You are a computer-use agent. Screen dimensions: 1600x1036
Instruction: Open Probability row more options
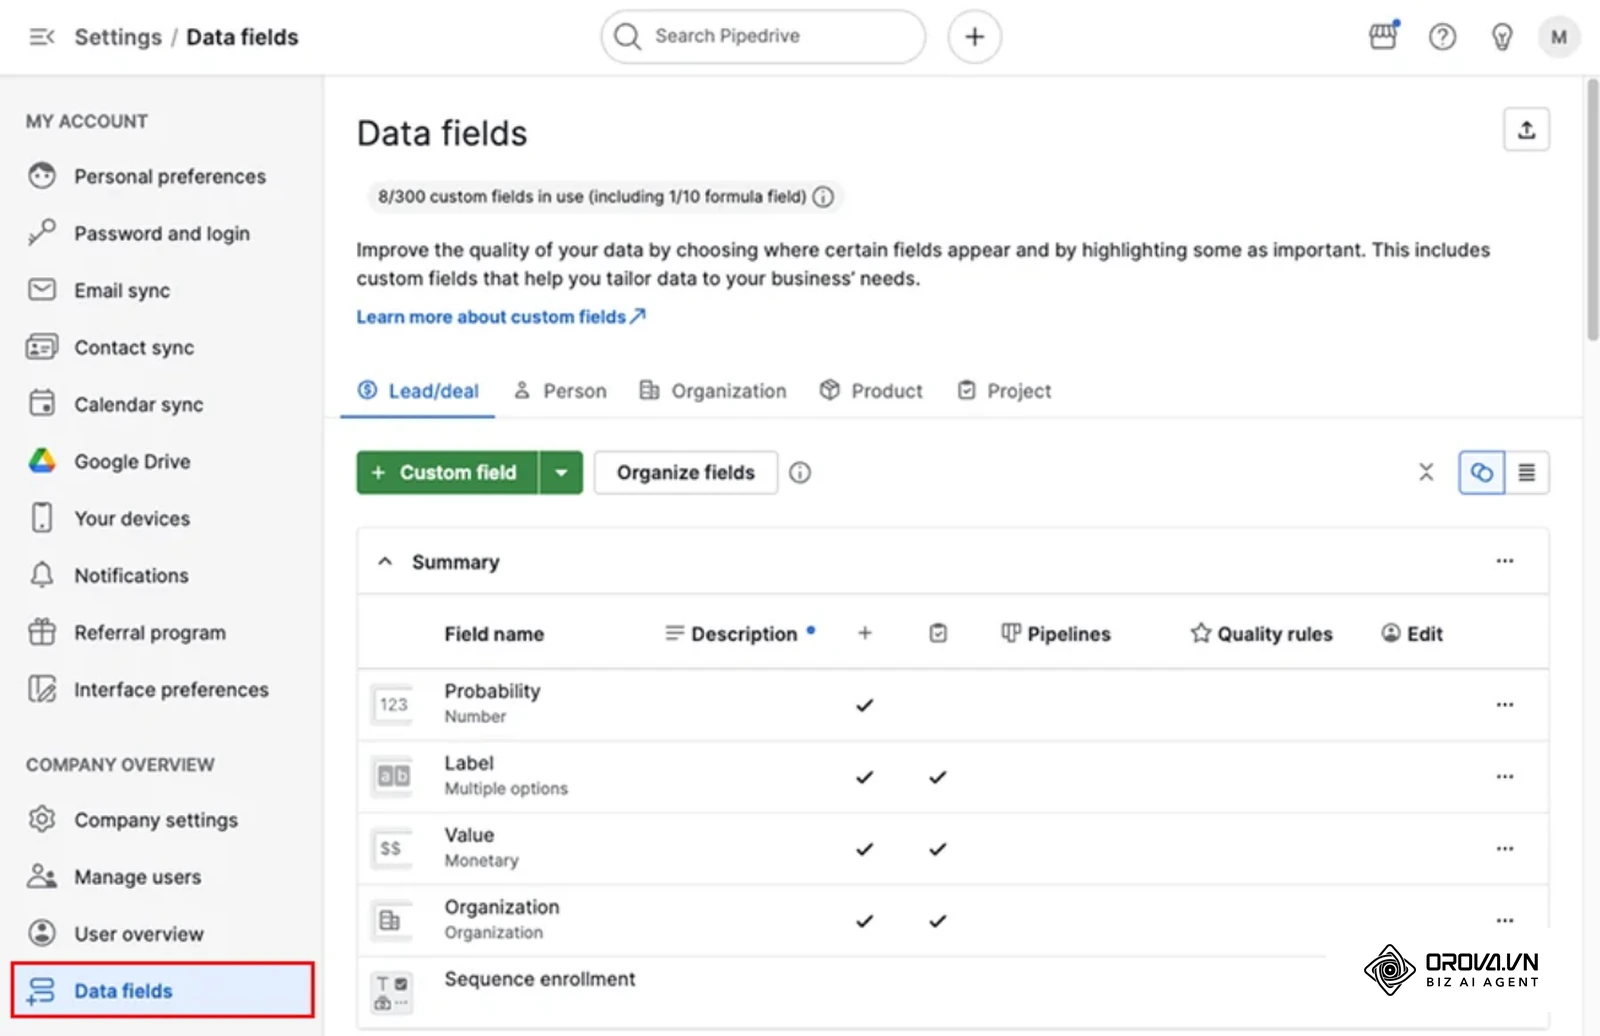coord(1504,705)
